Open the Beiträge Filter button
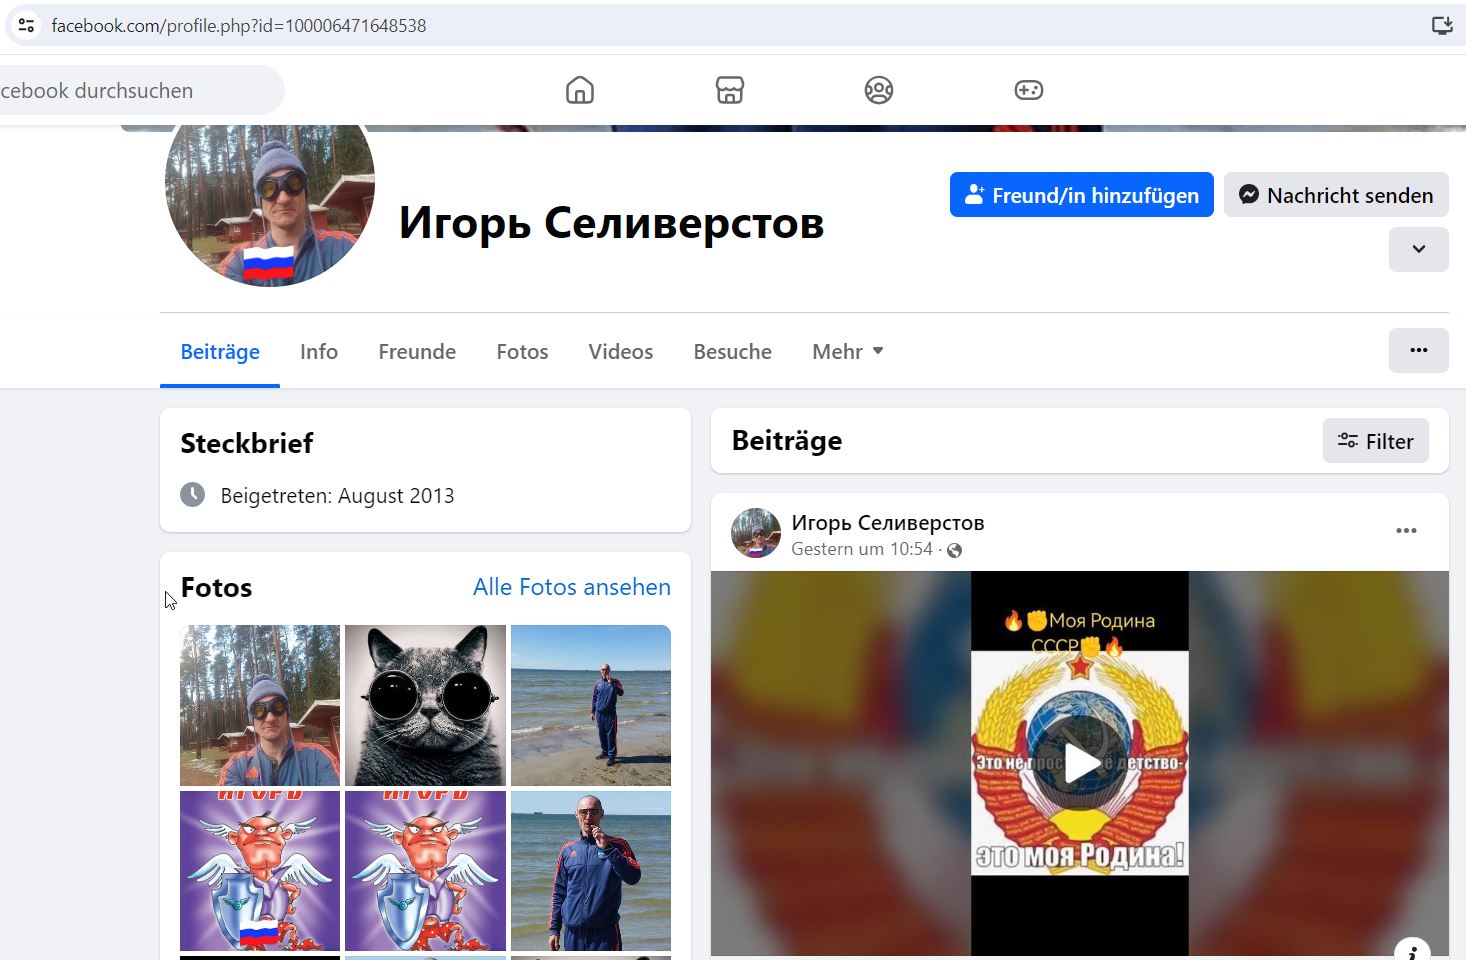Image resolution: width=1466 pixels, height=960 pixels. 1375,441
